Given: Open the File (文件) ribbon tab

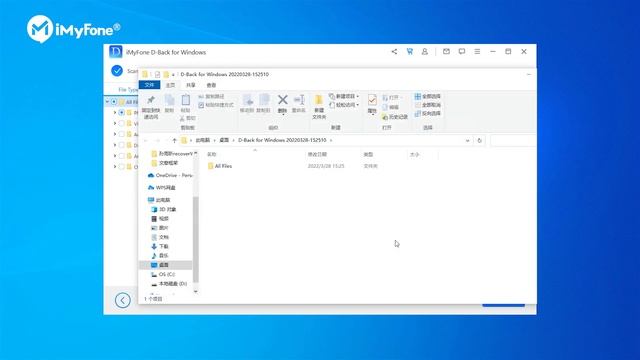Looking at the screenshot, I should (x=149, y=85).
